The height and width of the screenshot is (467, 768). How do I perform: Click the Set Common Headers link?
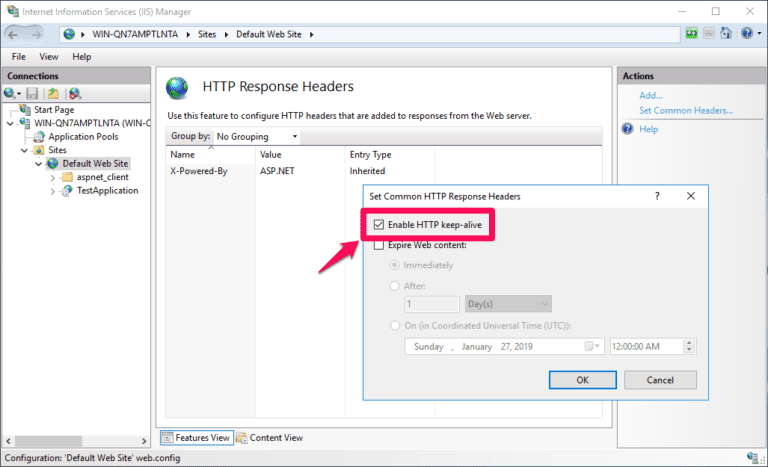tap(686, 110)
